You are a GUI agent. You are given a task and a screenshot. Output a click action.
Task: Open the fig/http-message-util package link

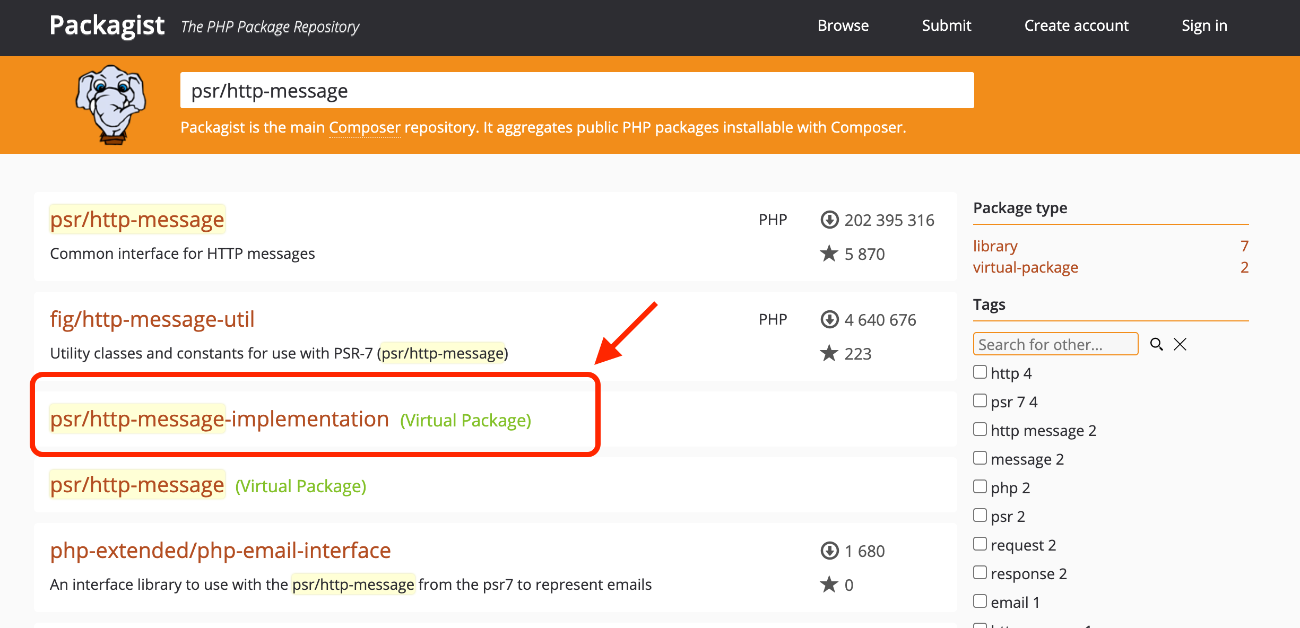pos(152,320)
